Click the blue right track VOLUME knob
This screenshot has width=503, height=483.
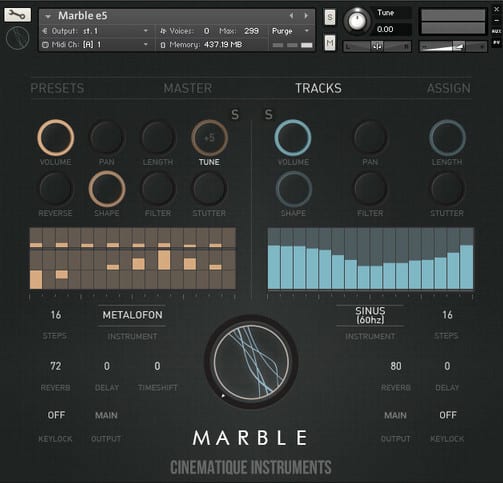[293, 138]
